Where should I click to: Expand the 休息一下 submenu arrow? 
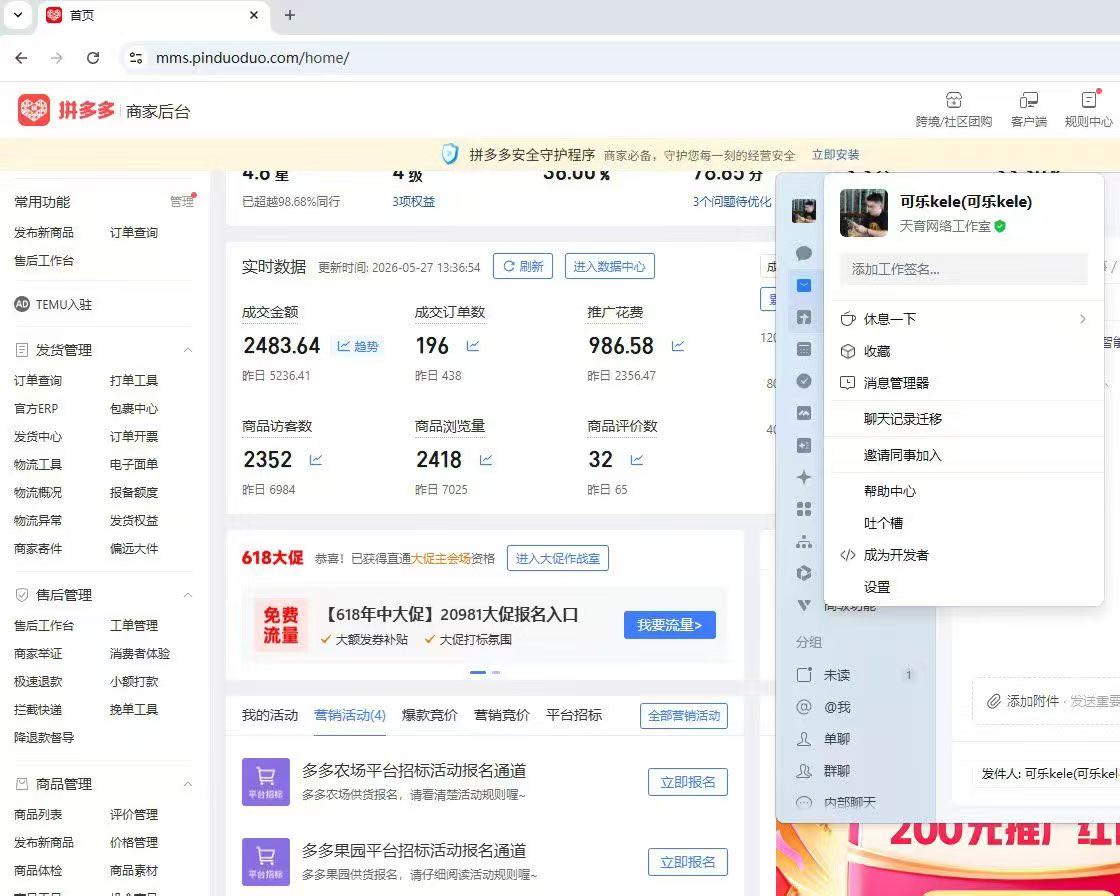(1083, 319)
